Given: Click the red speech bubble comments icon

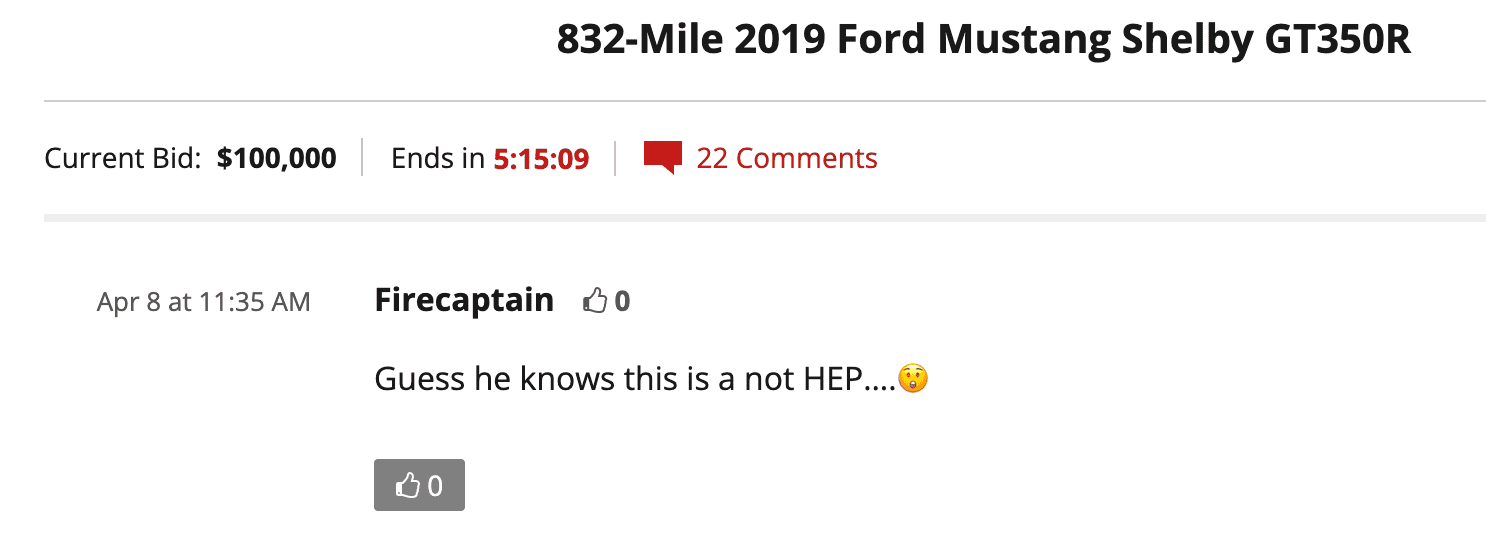Looking at the screenshot, I should pyautogui.click(x=662, y=158).
